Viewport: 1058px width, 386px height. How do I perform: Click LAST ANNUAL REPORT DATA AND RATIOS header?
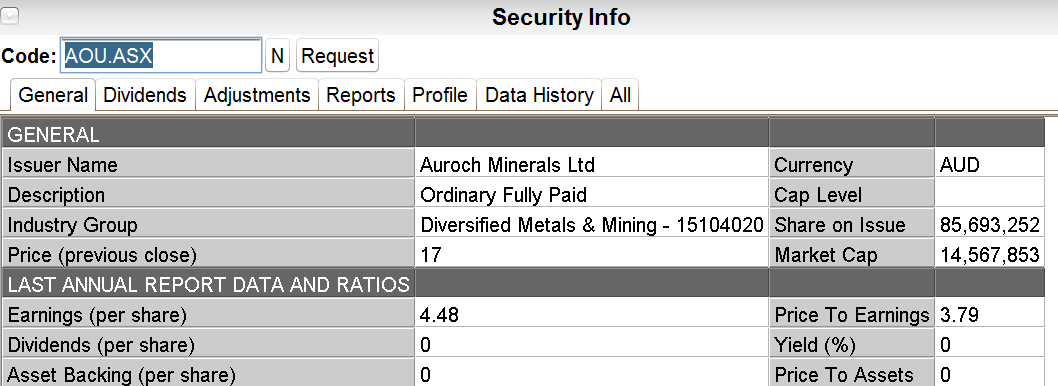click(x=208, y=284)
